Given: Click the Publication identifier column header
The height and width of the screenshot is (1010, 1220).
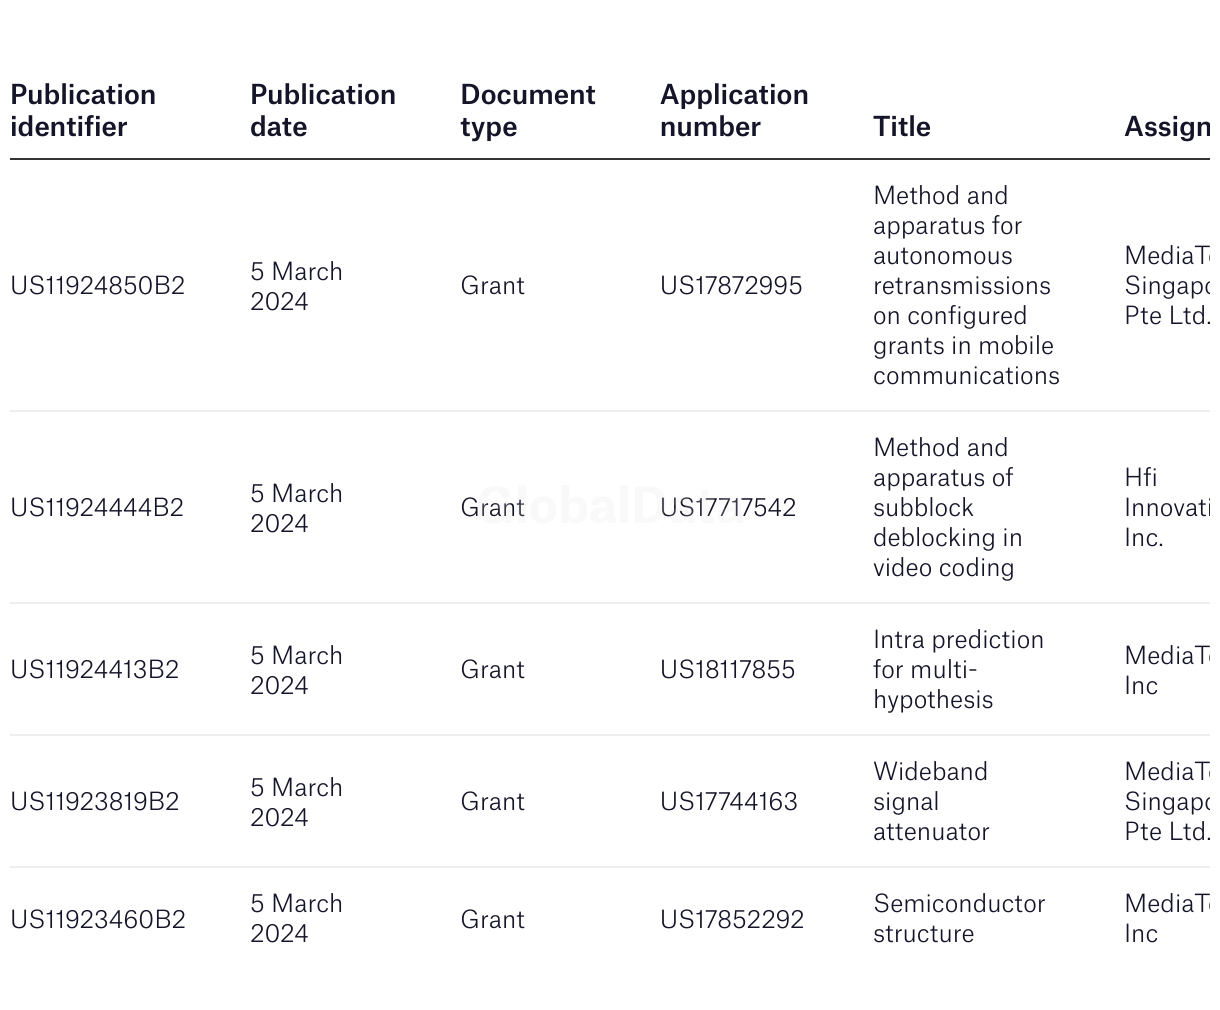Looking at the screenshot, I should tap(83, 111).
